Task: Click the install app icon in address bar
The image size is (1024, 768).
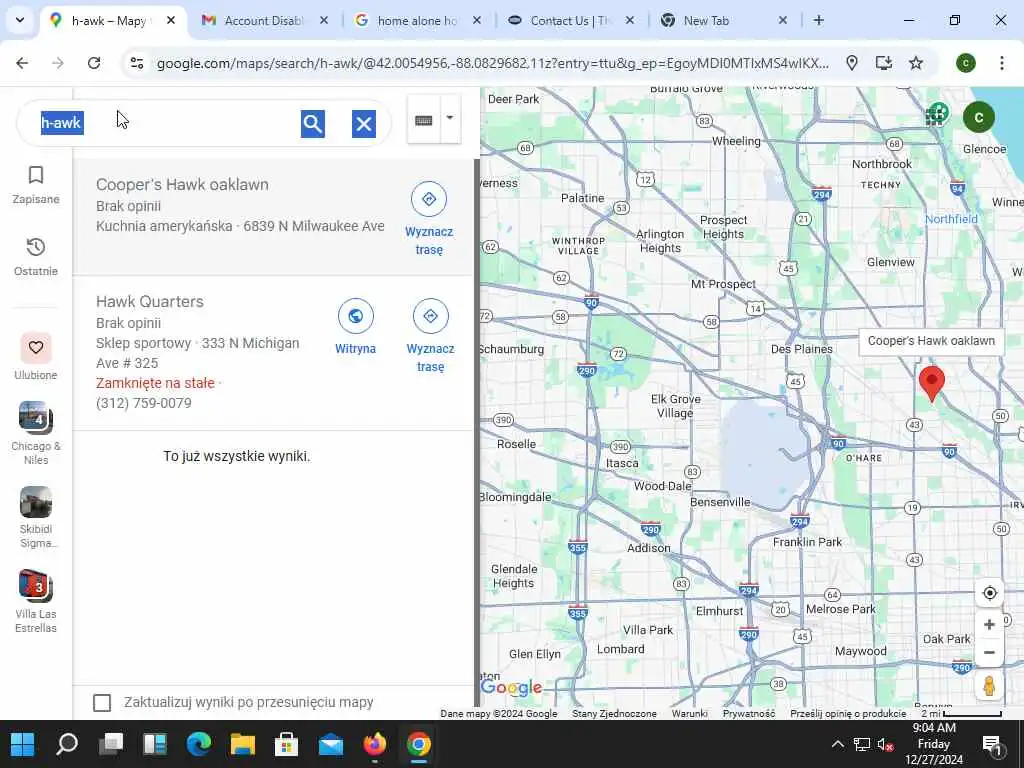Action: (884, 63)
